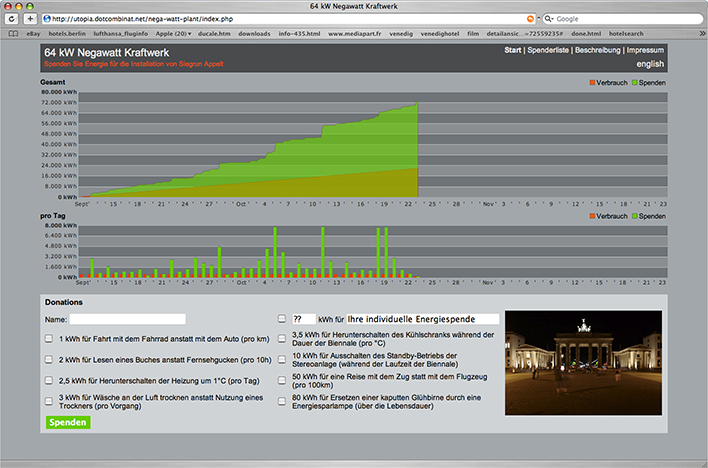This screenshot has width=708, height=468.
Task: Open the lufthansa_fluginfo bookmark
Action: pyautogui.click(x=121, y=34)
